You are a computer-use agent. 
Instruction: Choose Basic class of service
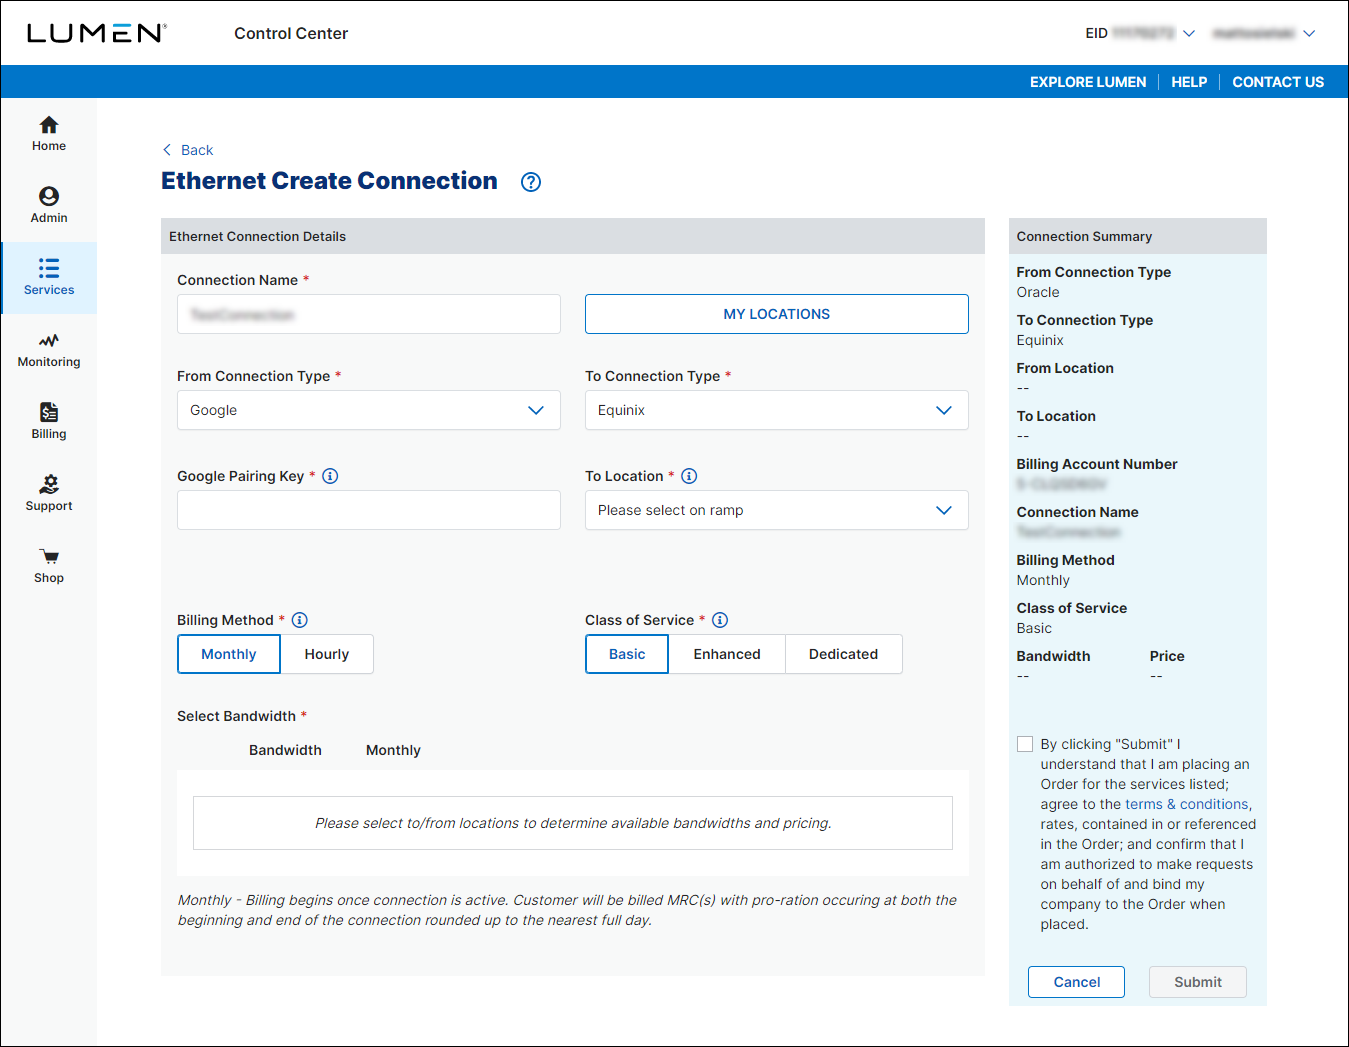pyautogui.click(x=627, y=654)
